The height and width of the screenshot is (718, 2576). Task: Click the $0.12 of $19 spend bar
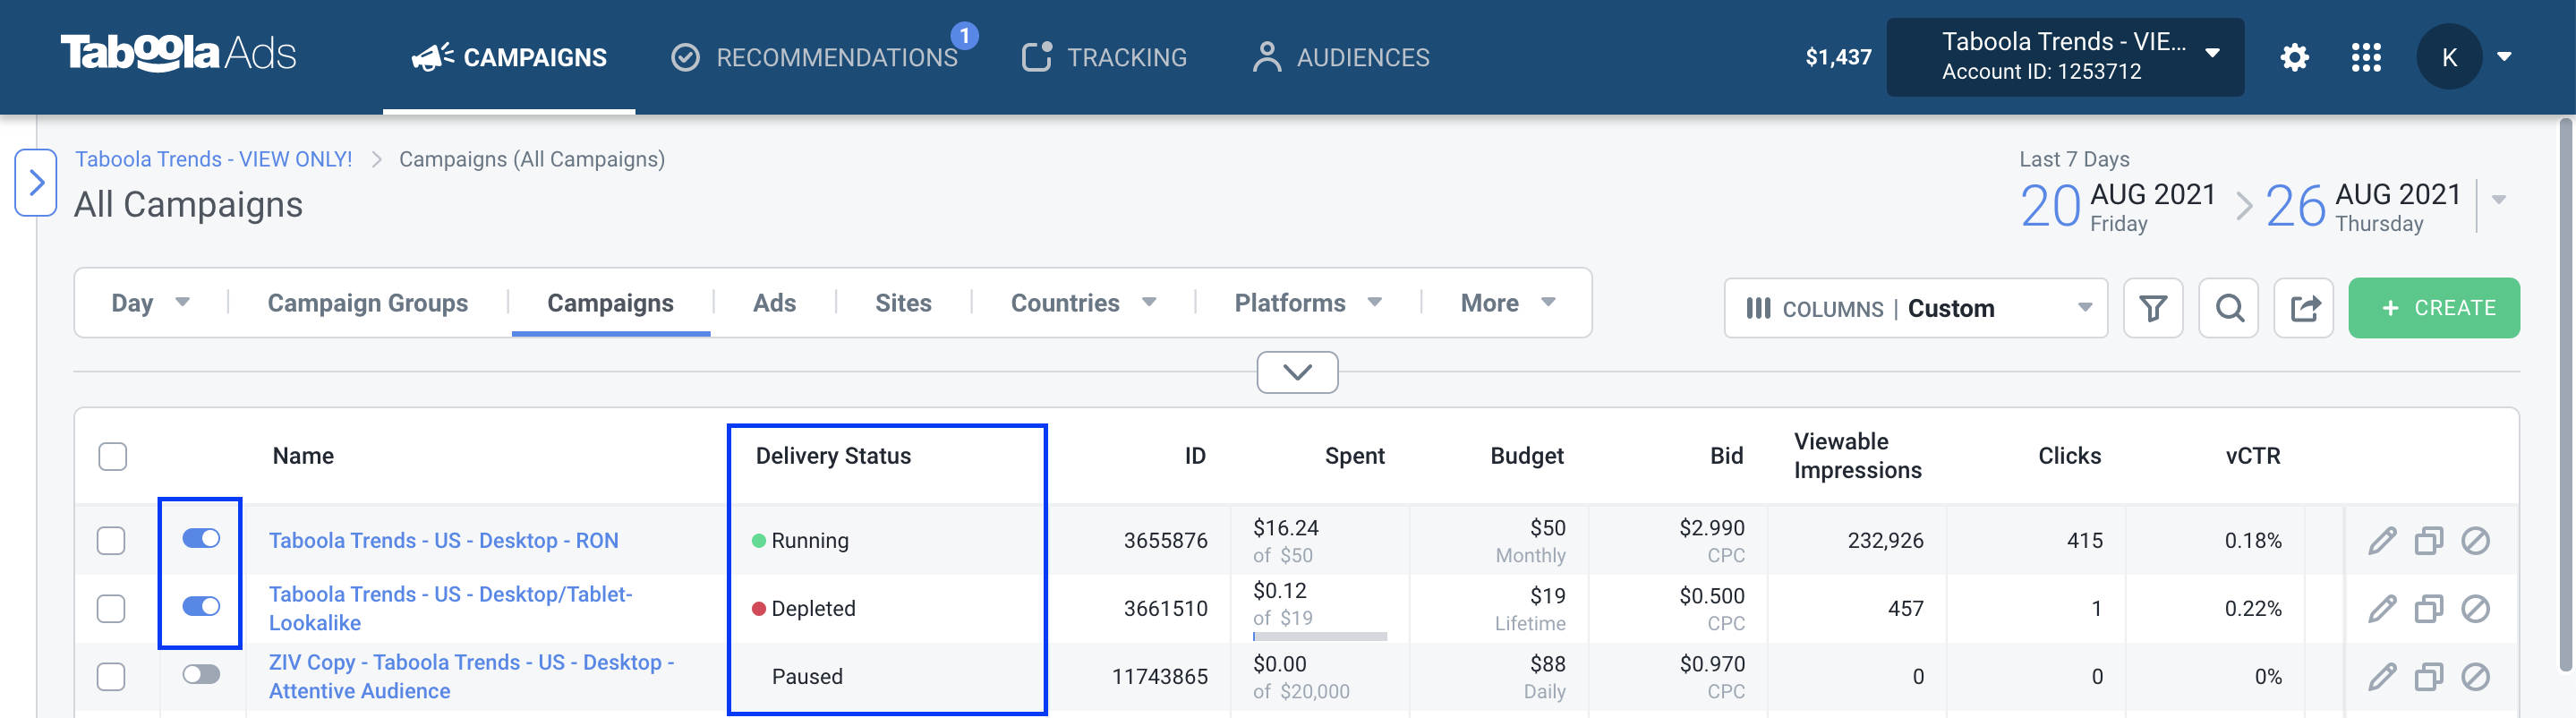(1320, 636)
